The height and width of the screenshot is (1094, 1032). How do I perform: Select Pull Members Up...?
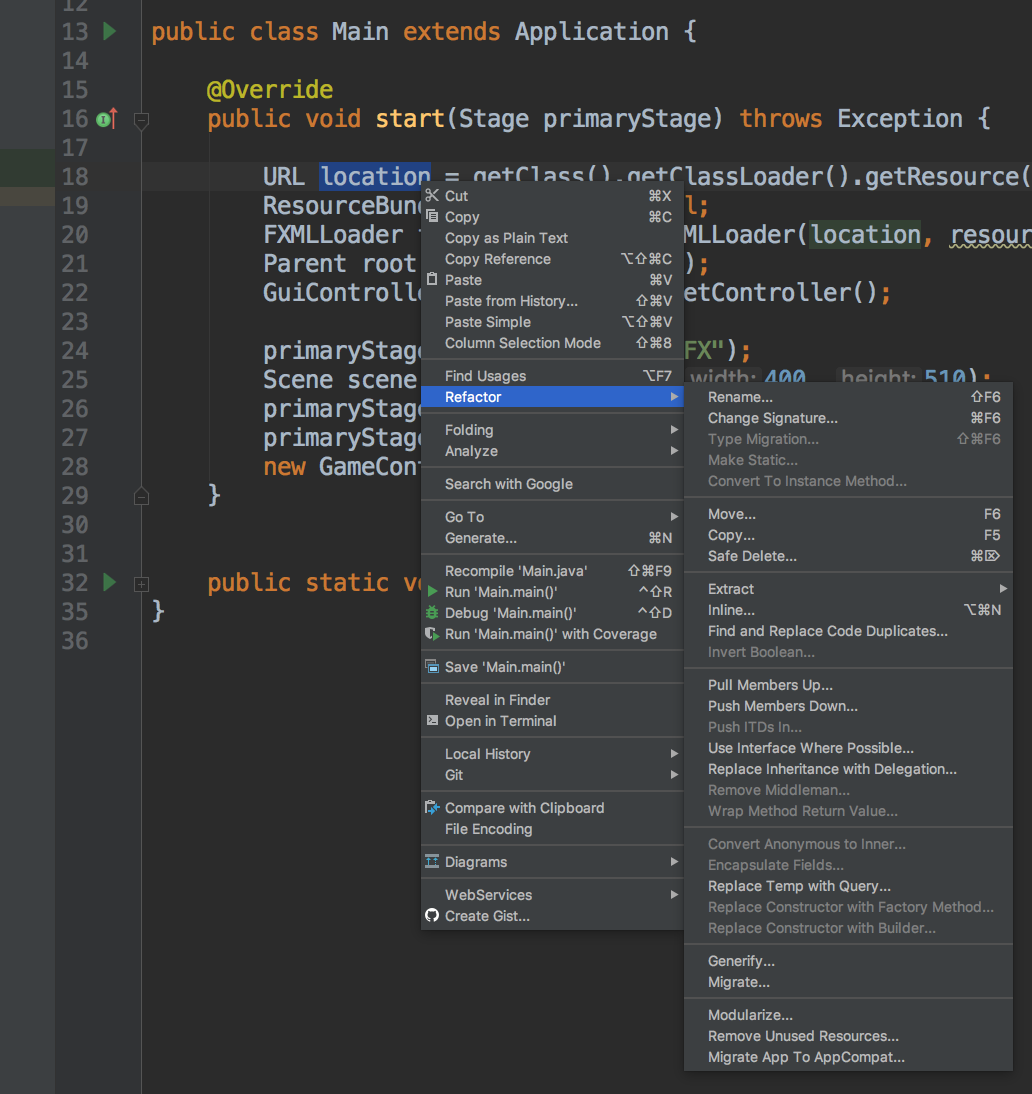click(x=848, y=684)
